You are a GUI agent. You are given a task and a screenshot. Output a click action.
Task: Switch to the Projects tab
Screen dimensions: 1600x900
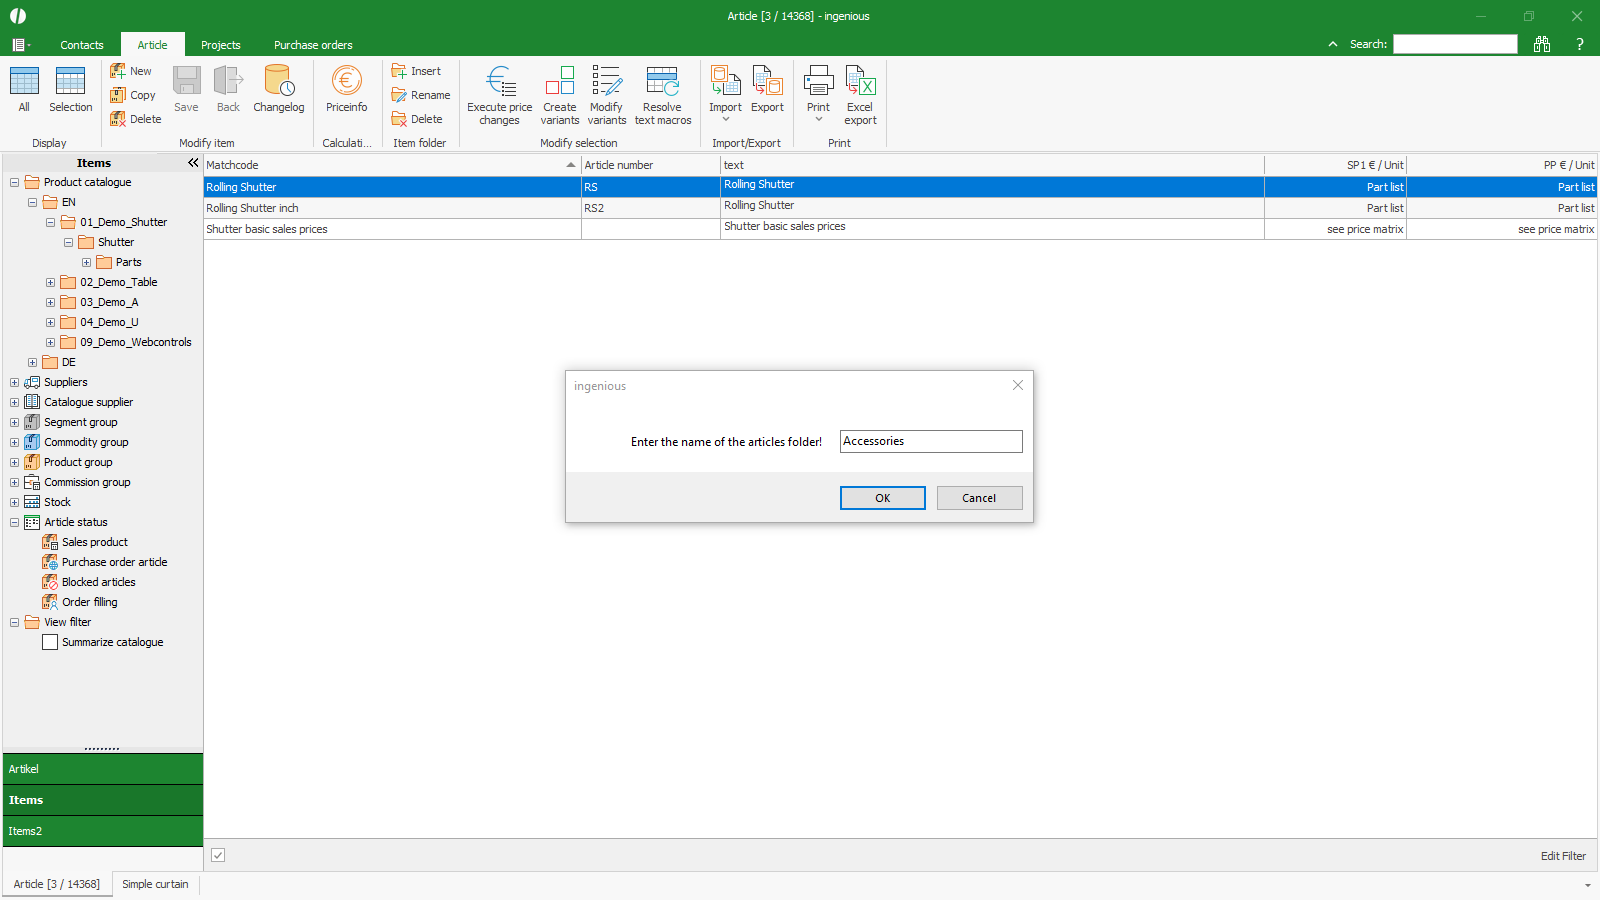(220, 45)
